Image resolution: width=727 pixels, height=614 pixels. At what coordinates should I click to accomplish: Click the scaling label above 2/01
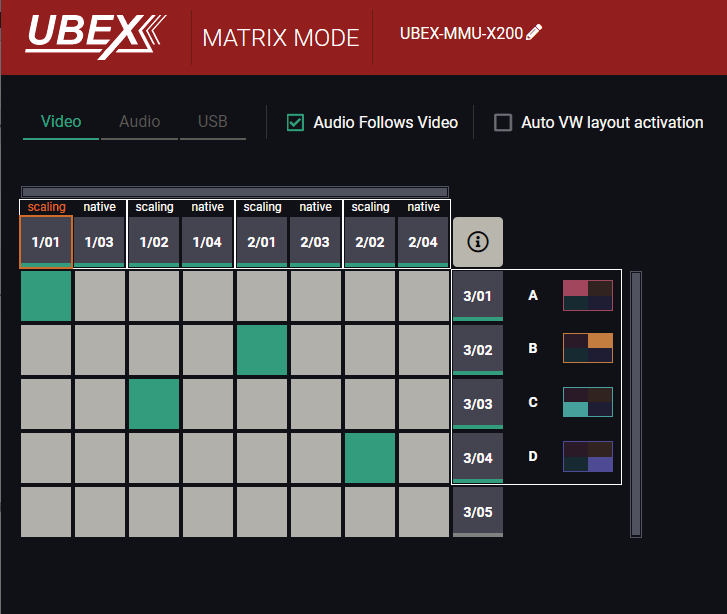pos(262,207)
